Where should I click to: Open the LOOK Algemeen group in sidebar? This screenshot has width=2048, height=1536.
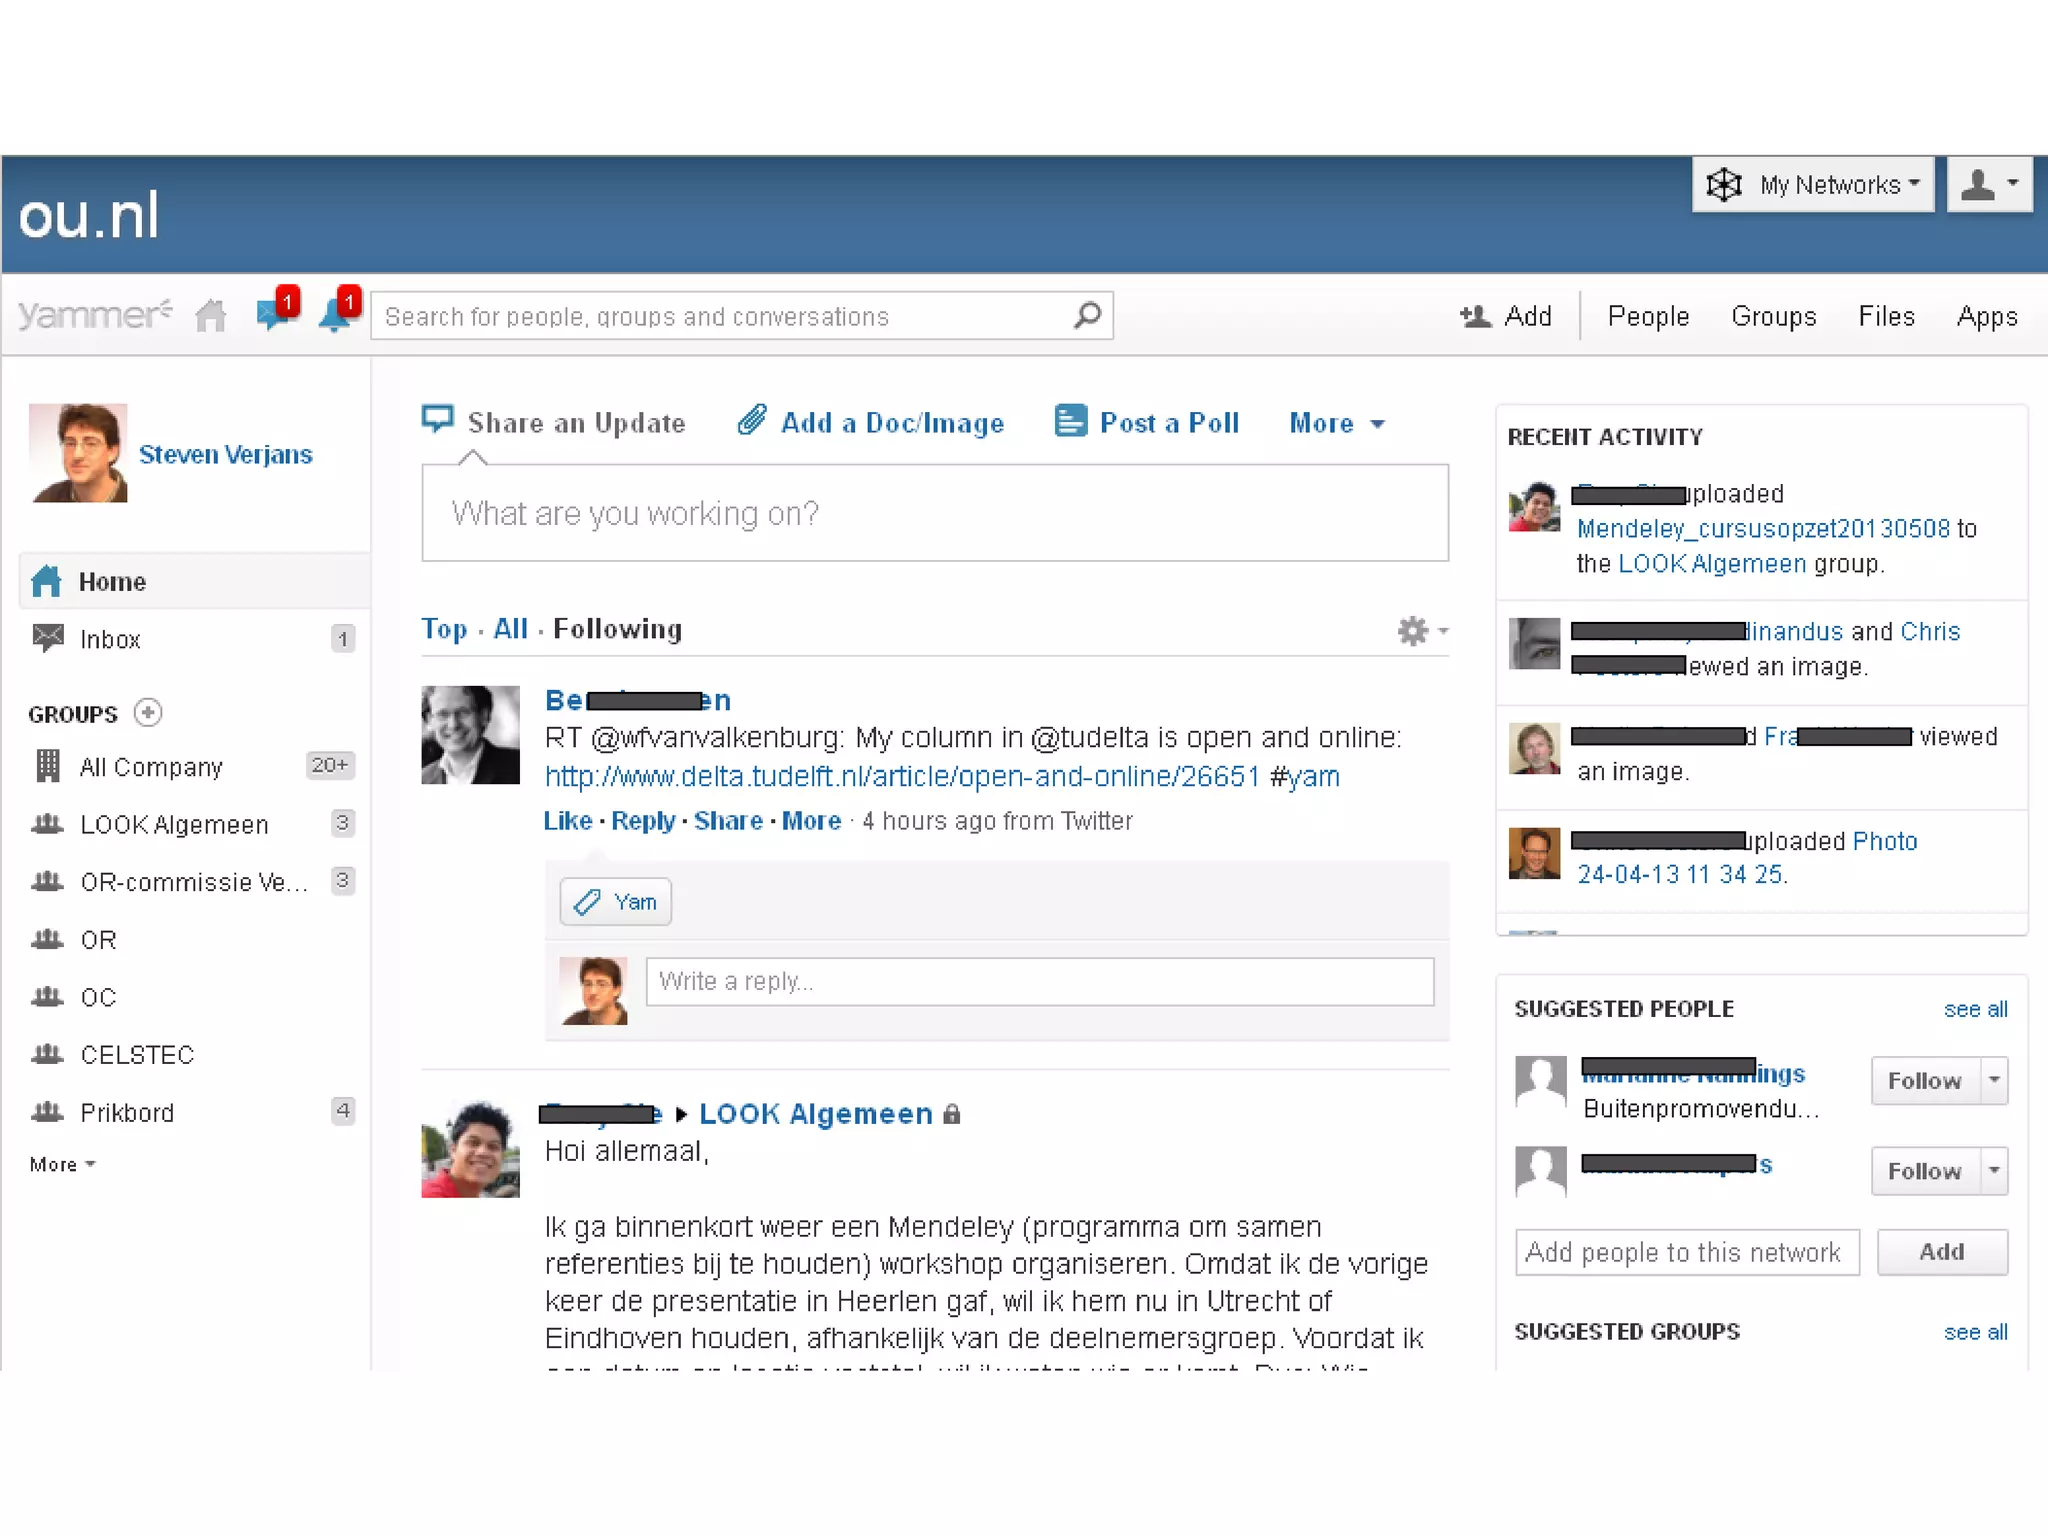[174, 825]
